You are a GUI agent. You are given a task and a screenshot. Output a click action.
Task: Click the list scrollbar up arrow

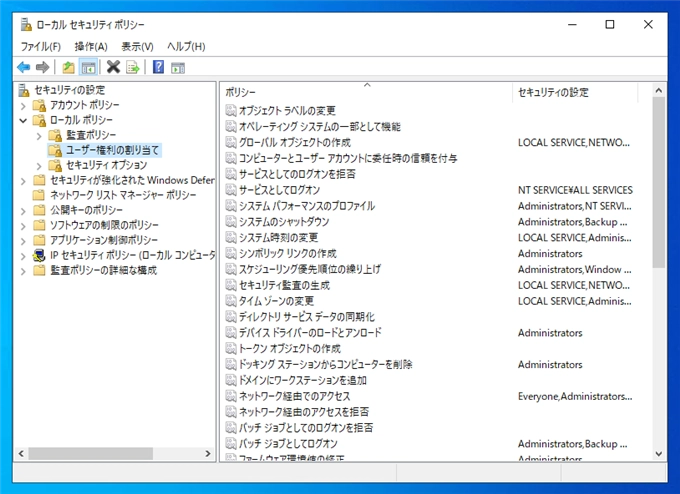[x=659, y=91]
